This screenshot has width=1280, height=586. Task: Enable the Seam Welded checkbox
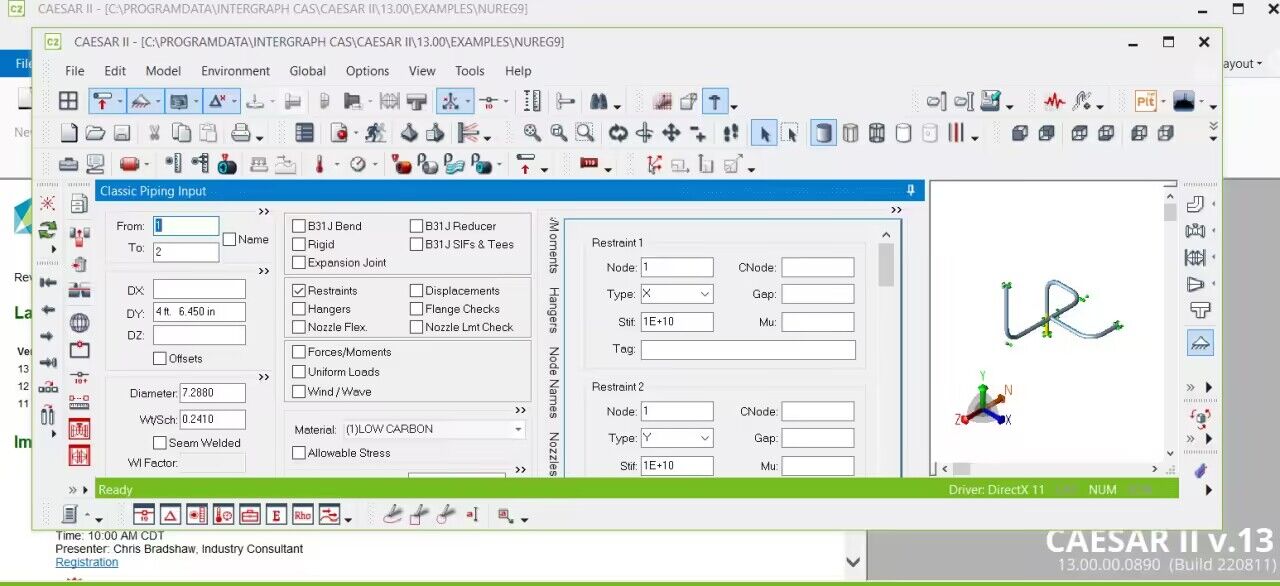[x=160, y=442]
